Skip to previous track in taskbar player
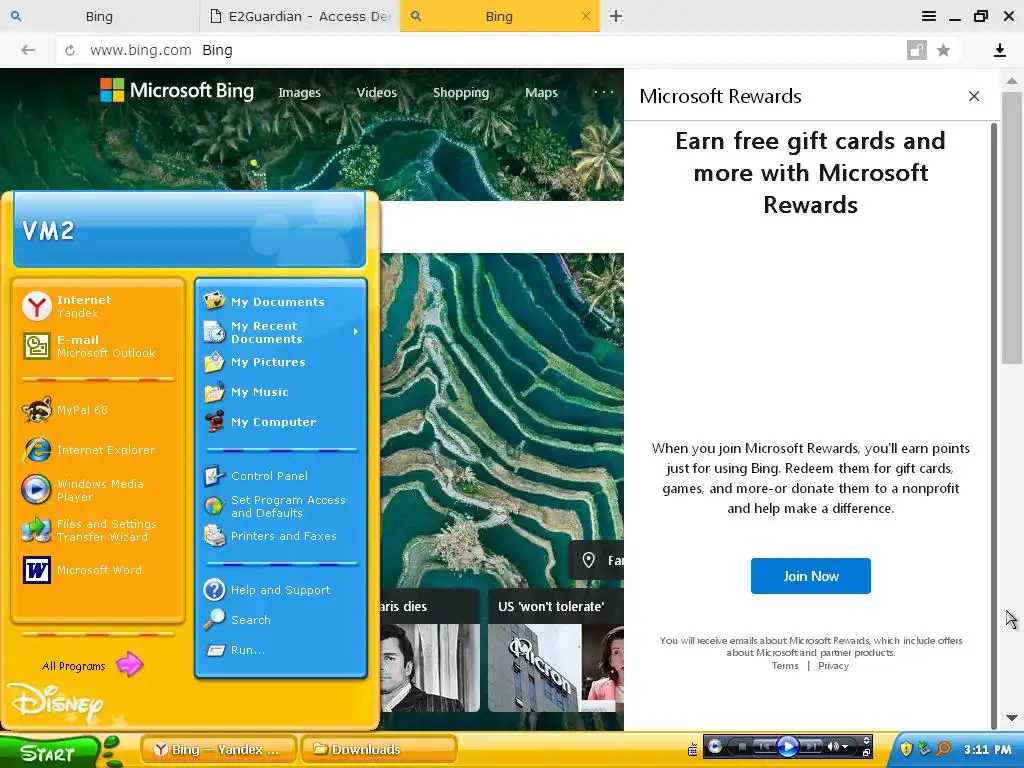 pos(764,746)
